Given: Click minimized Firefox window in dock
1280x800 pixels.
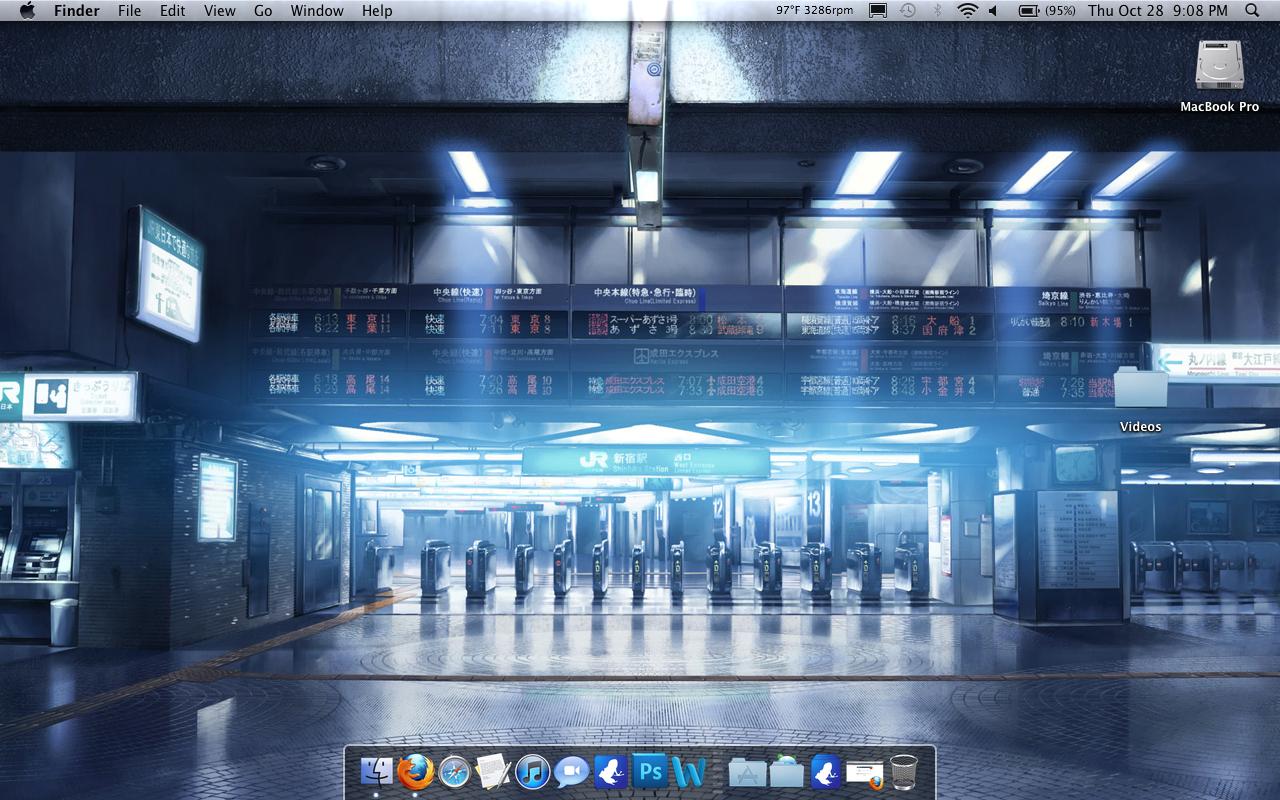Looking at the screenshot, I should pyautogui.click(x=865, y=773).
